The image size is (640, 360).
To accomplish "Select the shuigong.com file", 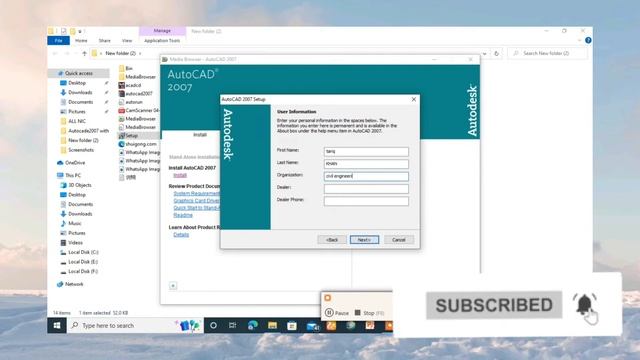I will coord(140,144).
